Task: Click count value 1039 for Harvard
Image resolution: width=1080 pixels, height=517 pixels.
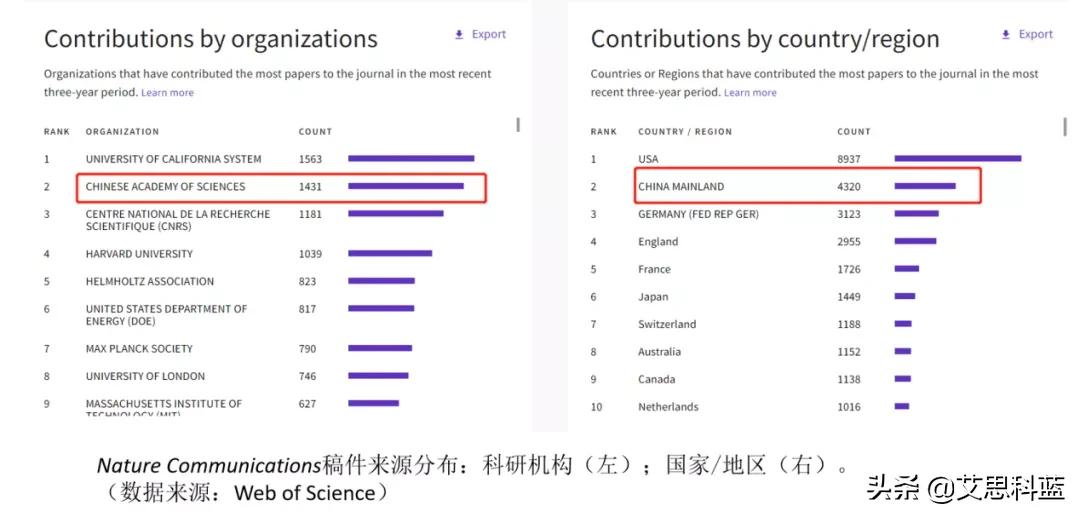Action: point(310,254)
